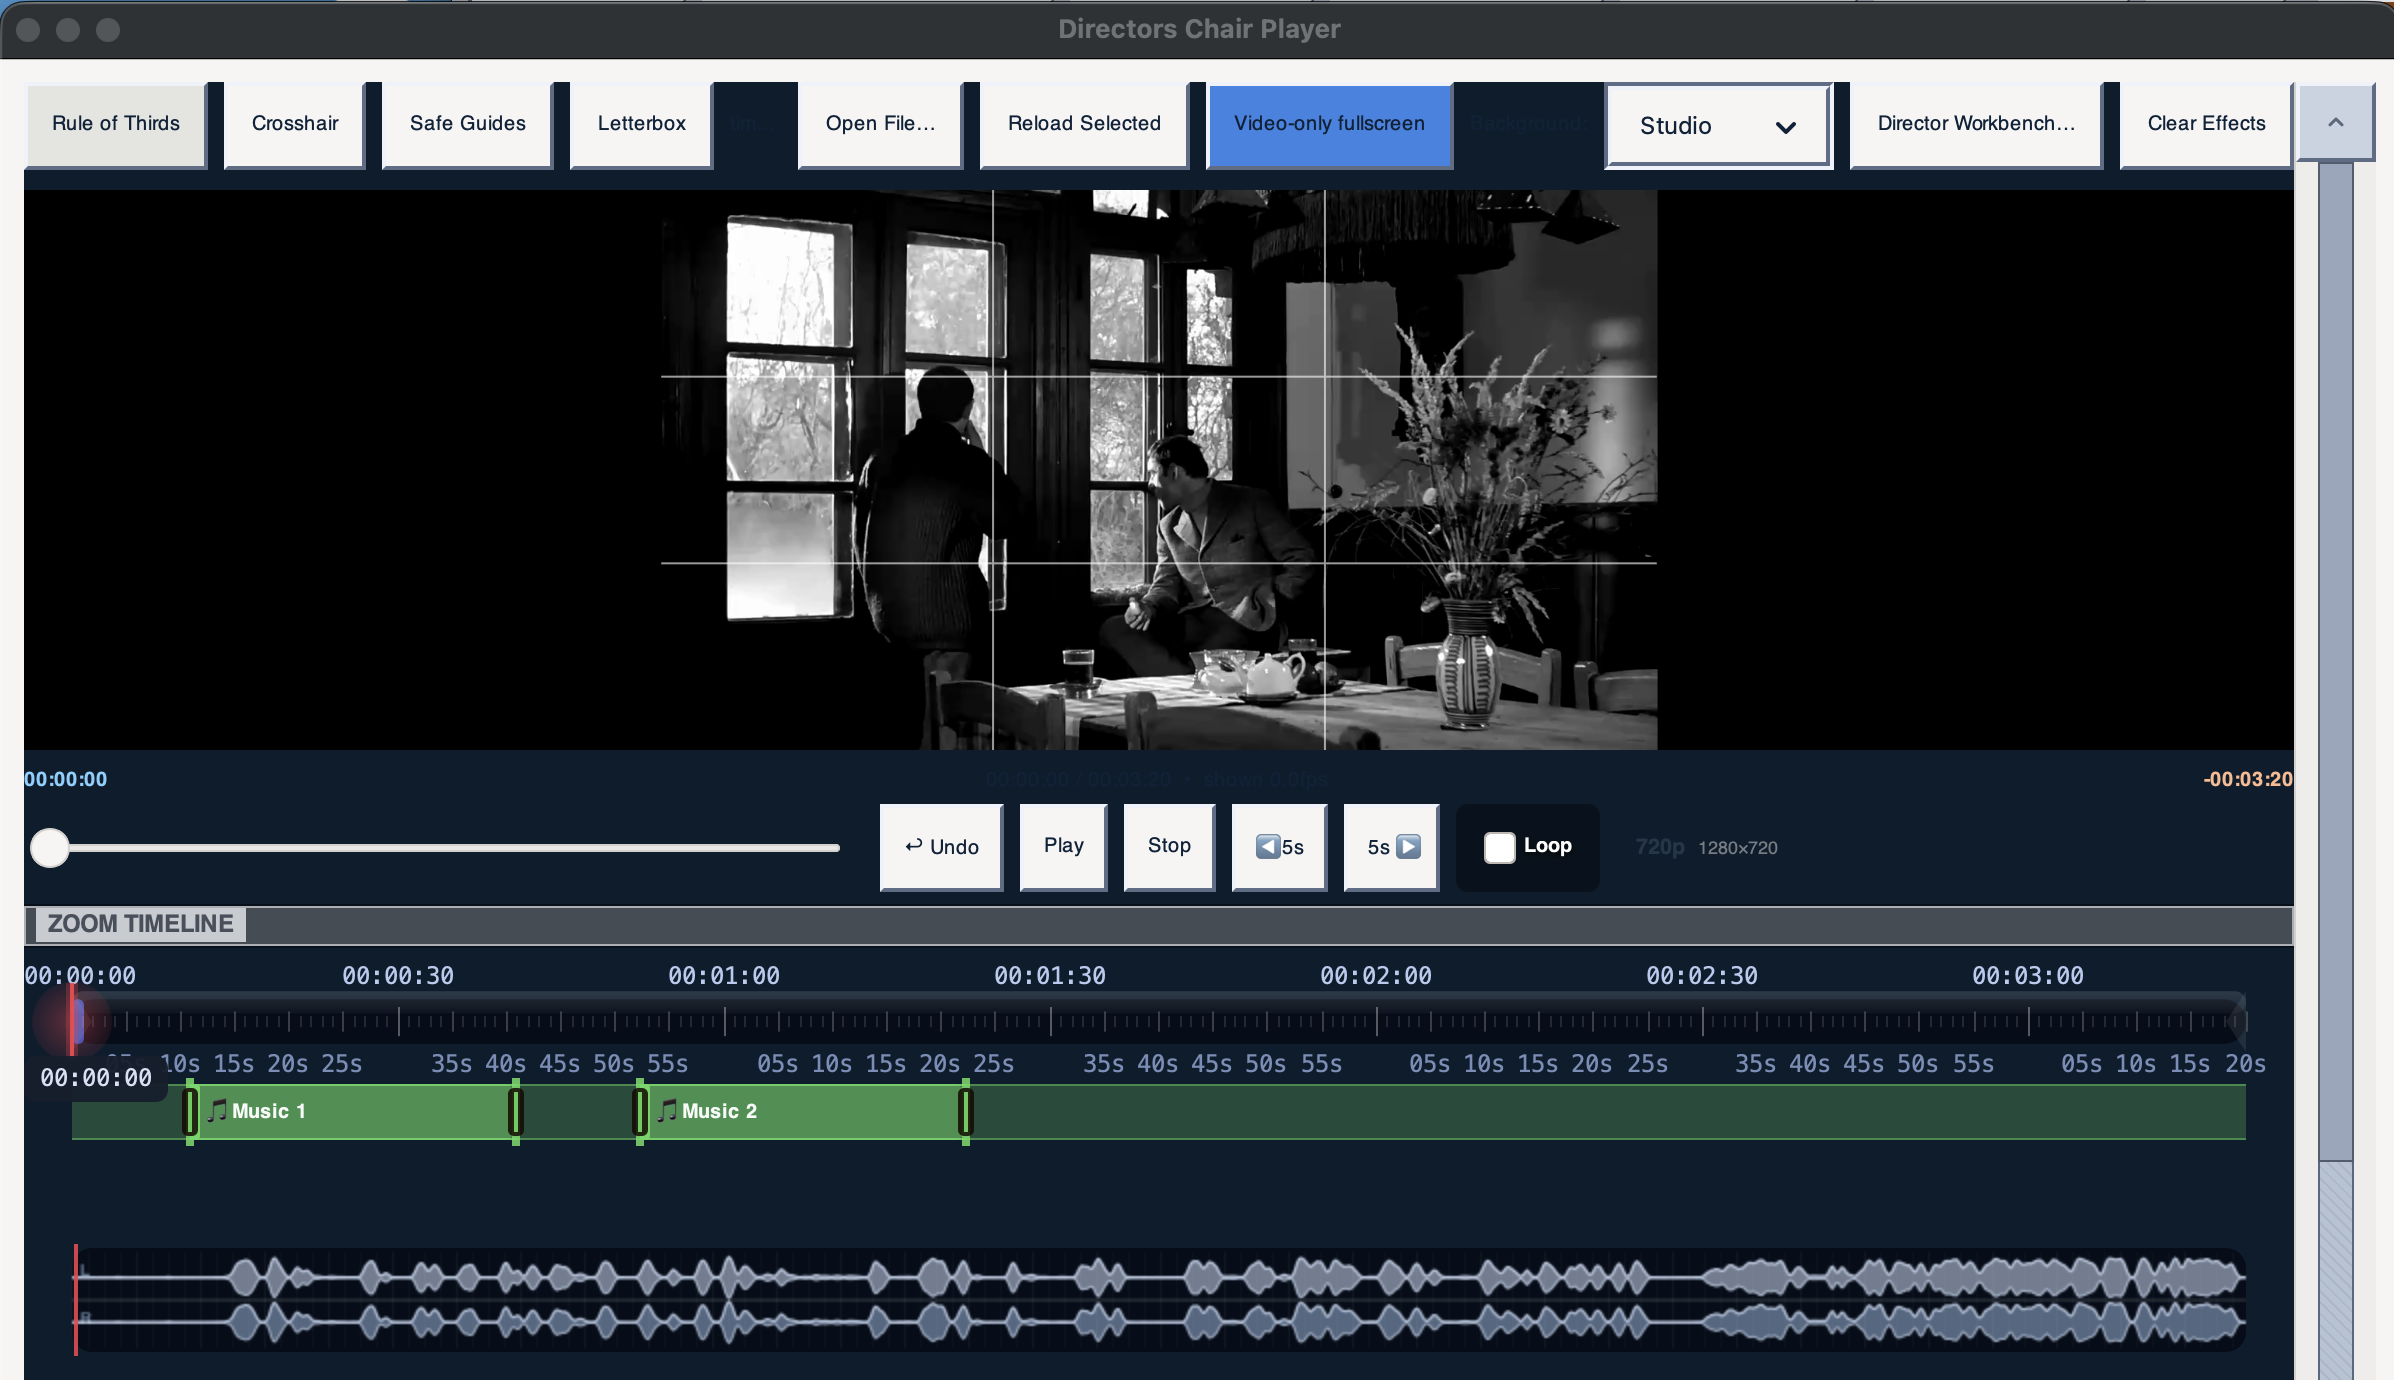Click the red playhead marker on the timeline
The width and height of the screenshot is (2394, 1380).
[x=73, y=1021]
